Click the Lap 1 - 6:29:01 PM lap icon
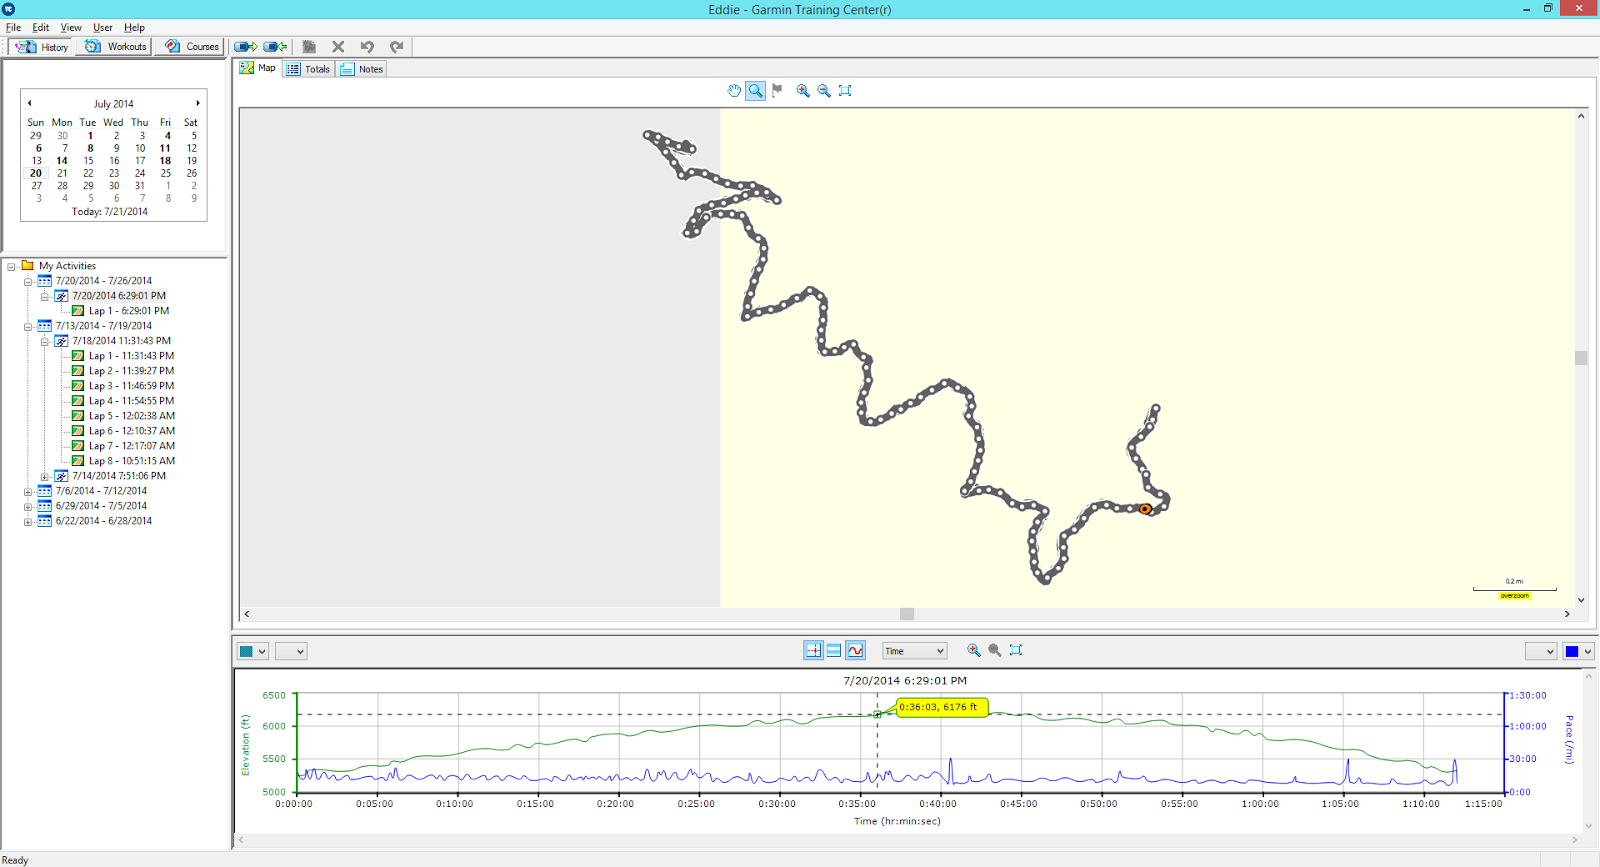Image resolution: width=1600 pixels, height=867 pixels. point(78,311)
